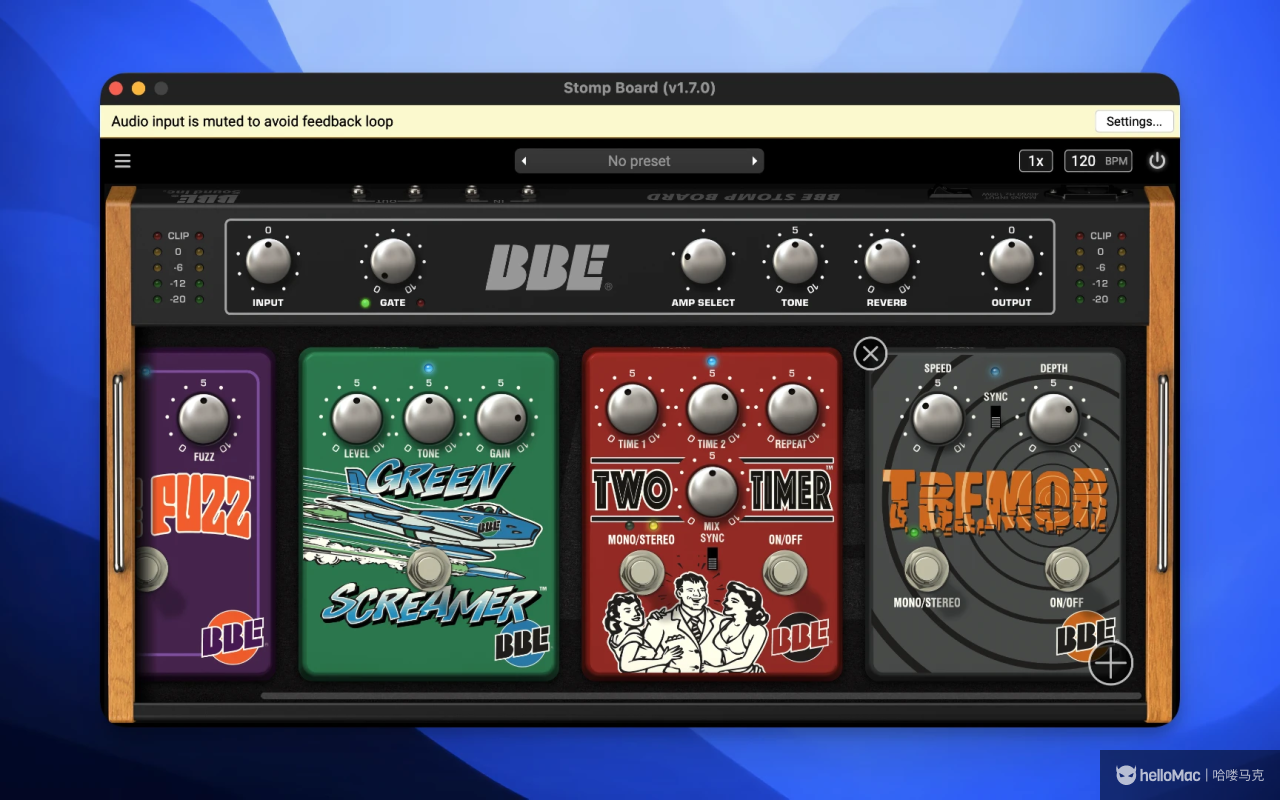Click the right output CLIP meter LED
1280x800 pixels.
click(1122, 236)
